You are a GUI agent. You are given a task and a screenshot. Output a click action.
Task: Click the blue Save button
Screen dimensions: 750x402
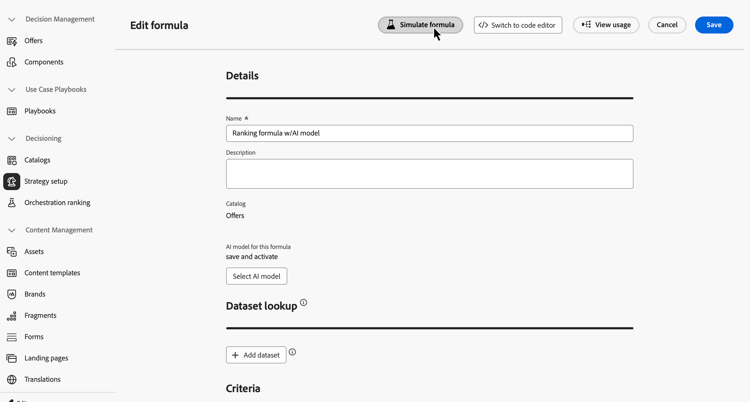714,25
